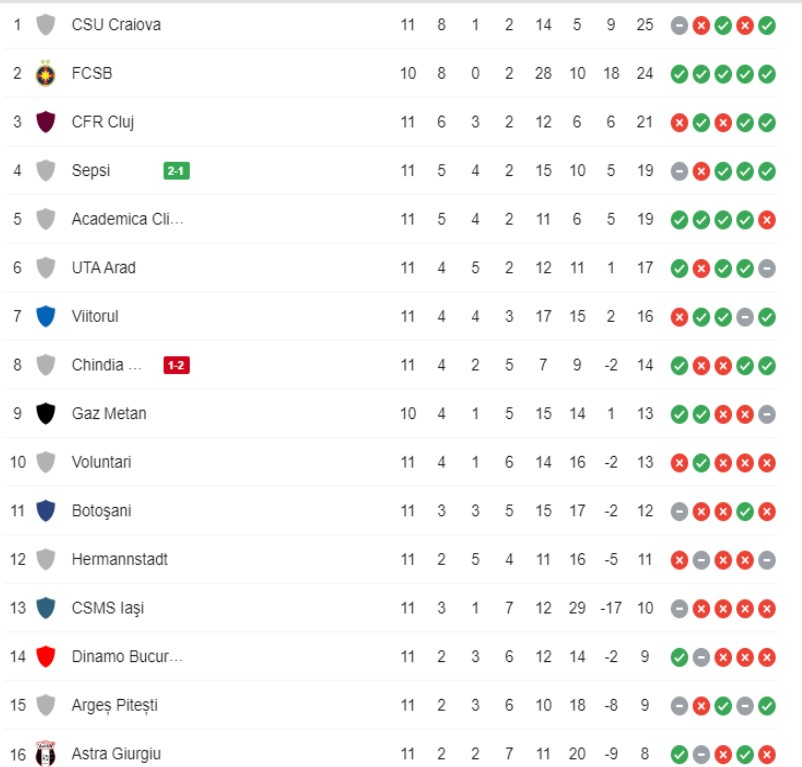
Task: Click the gray draw icon in Viitorul's form
Action: (x=745, y=316)
